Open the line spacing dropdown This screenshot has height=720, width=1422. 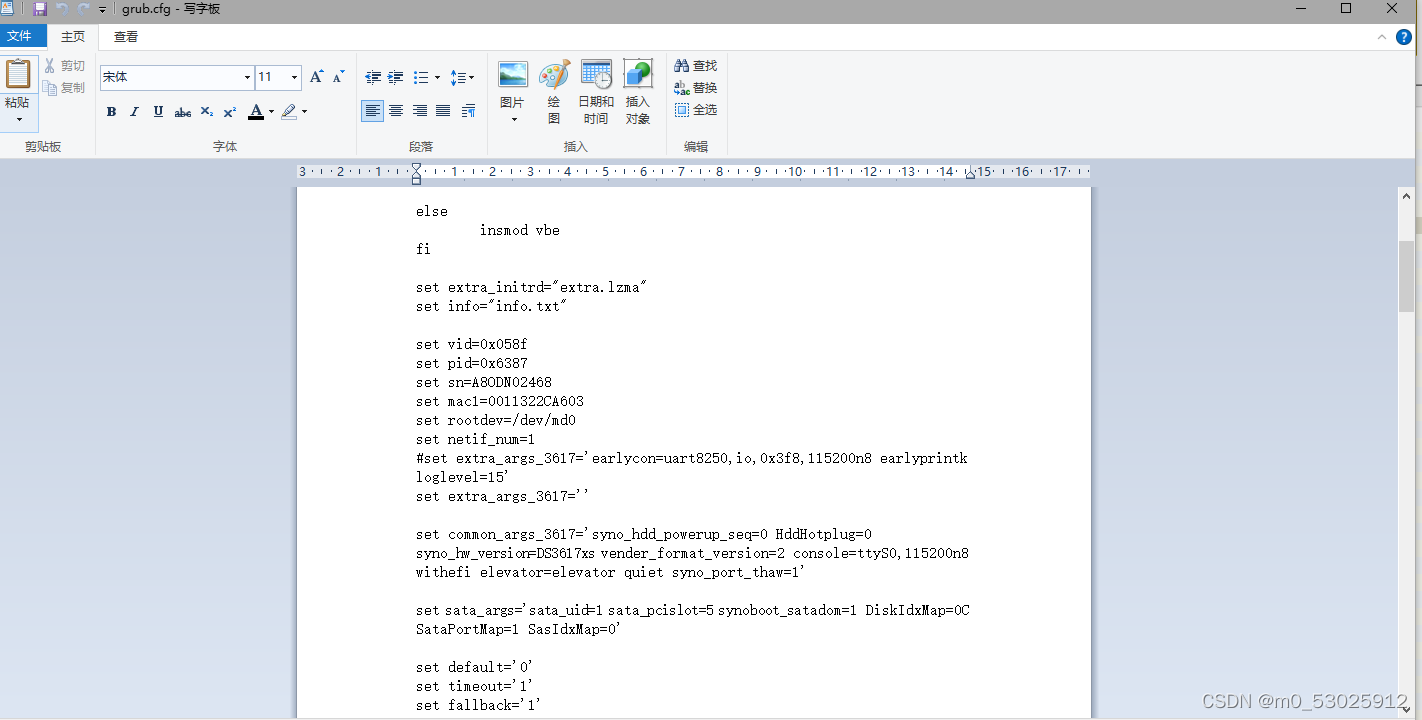[462, 77]
